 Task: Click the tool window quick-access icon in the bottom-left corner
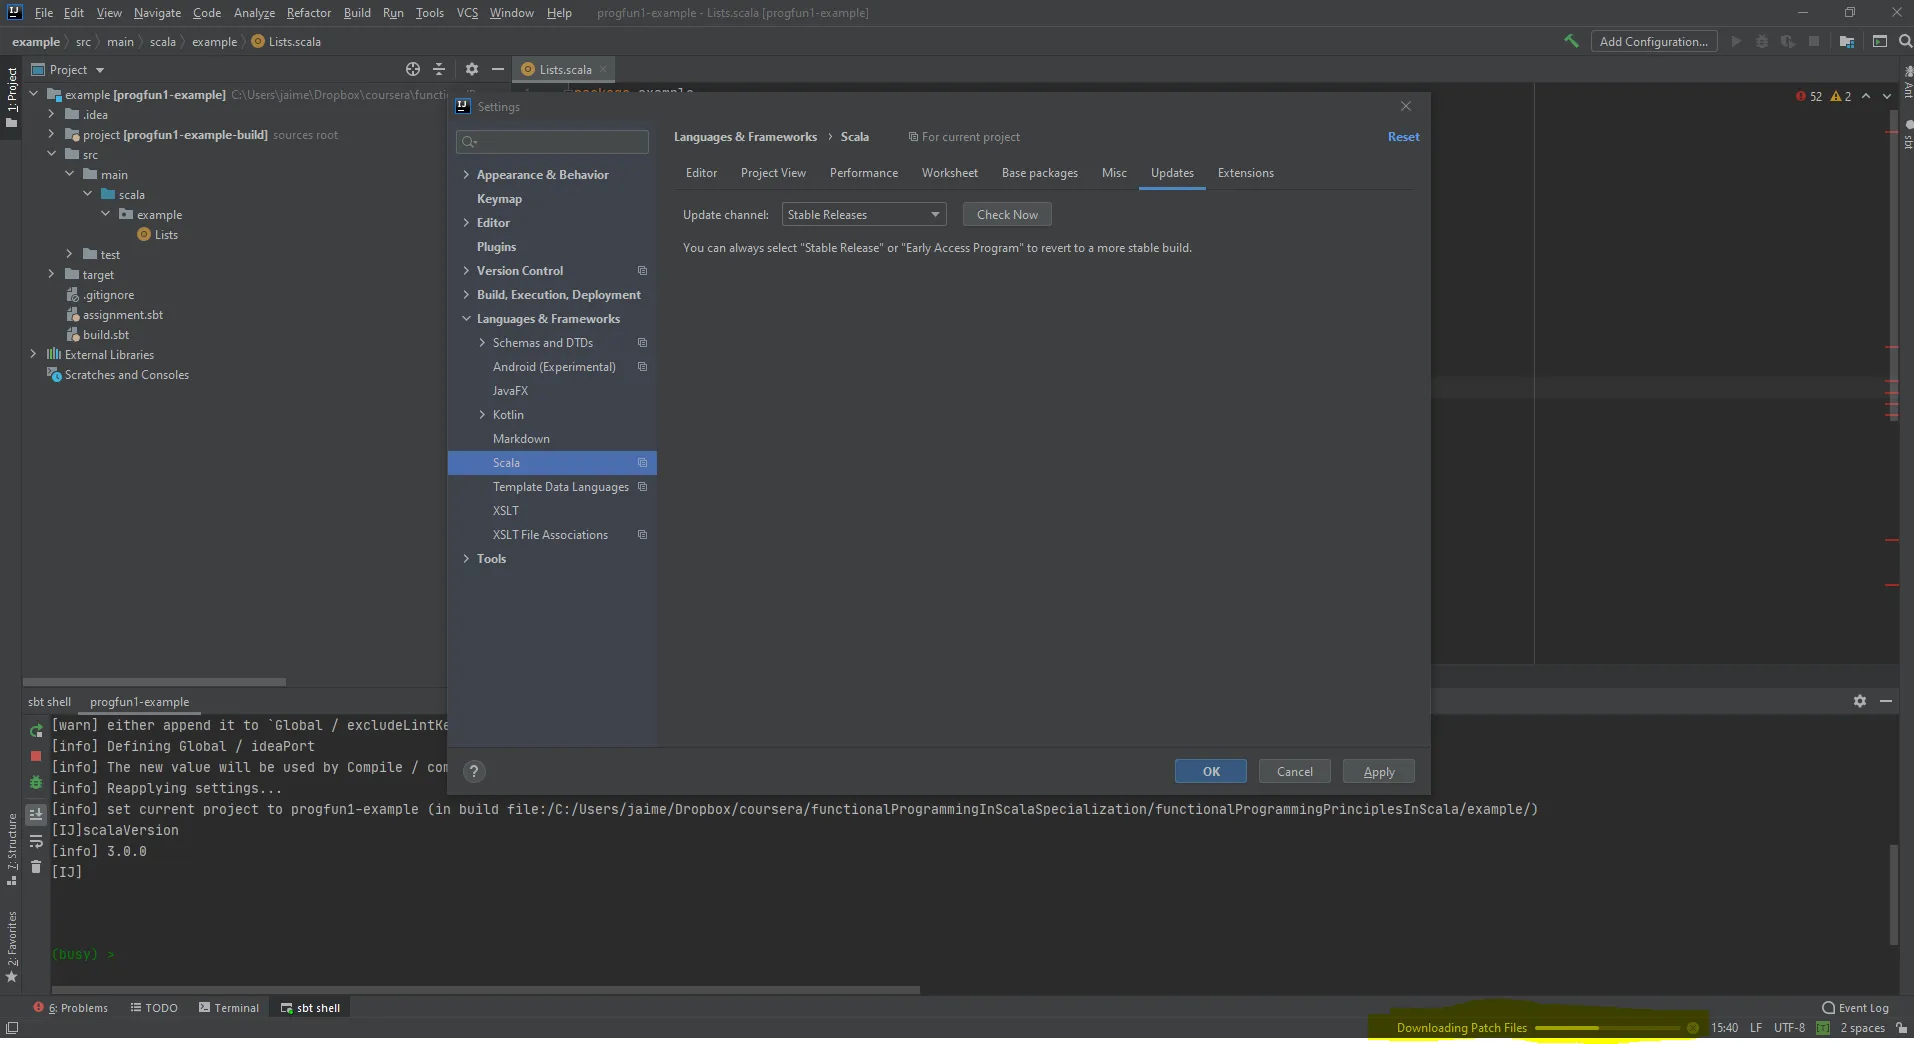(x=12, y=1027)
